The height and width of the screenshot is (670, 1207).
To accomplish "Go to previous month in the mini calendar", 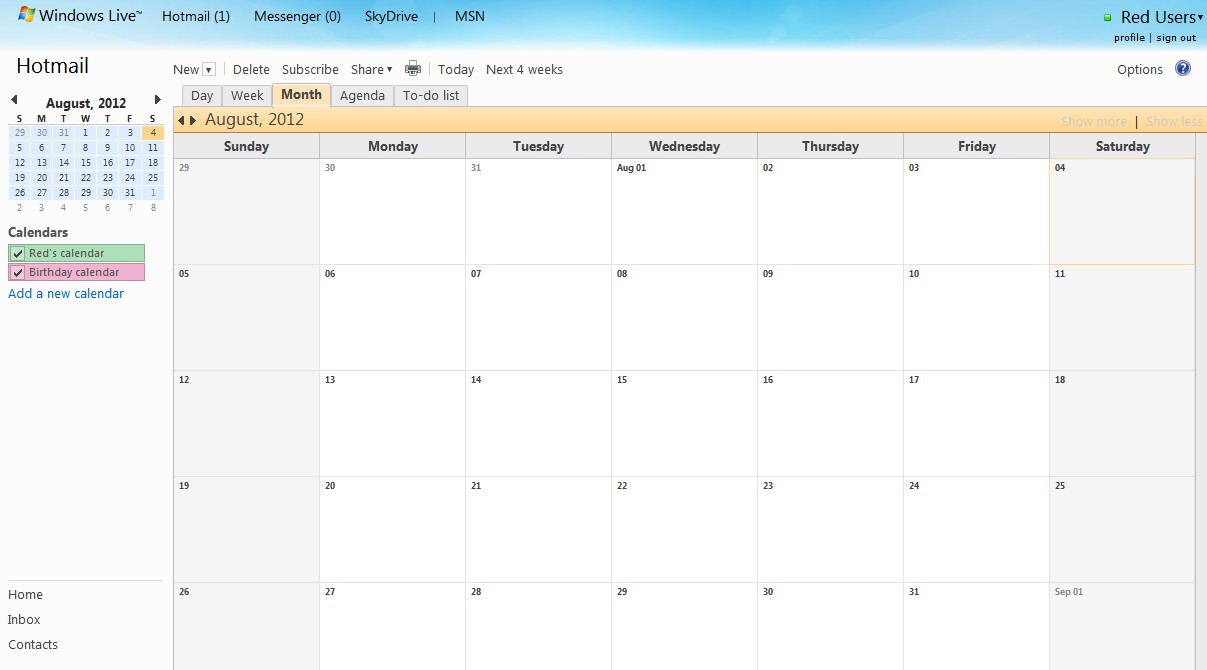I will click(x=14, y=100).
